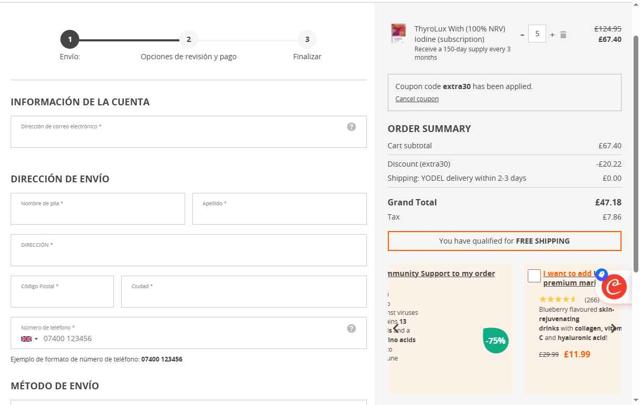Go to step 3 Finalizar
This screenshot has height=405, width=640.
pyautogui.click(x=307, y=40)
